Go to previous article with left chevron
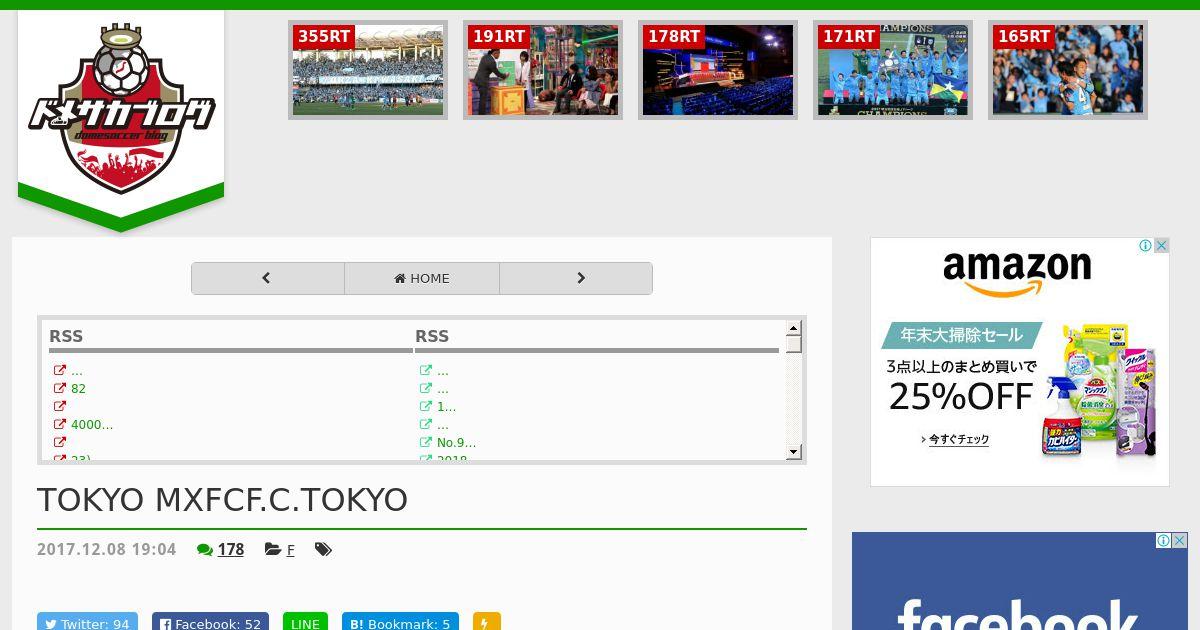The height and width of the screenshot is (630, 1200). click(x=267, y=278)
